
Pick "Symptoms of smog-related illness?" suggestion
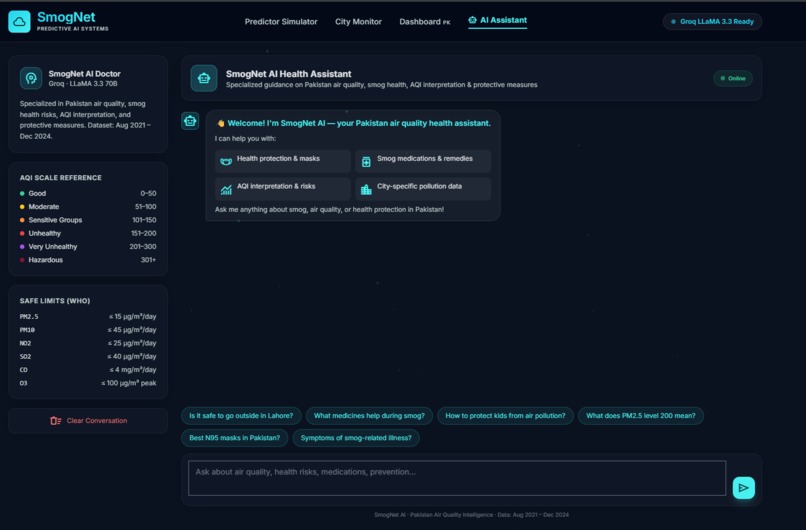tap(356, 438)
